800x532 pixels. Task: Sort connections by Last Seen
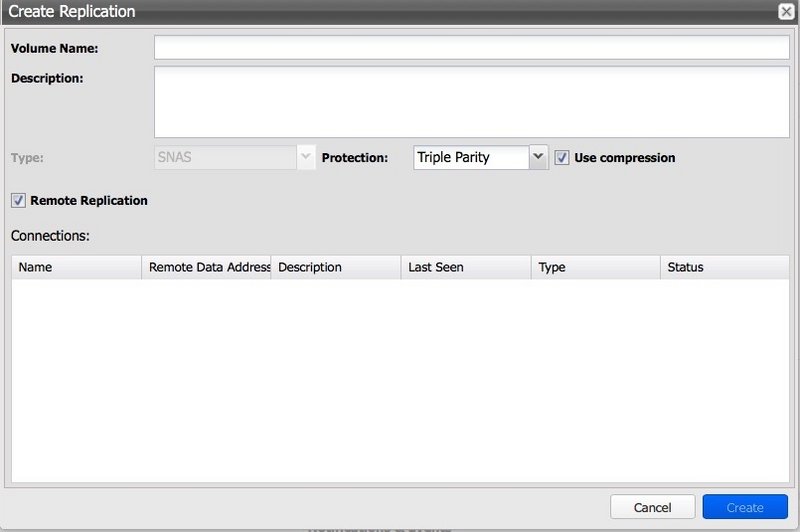(x=466, y=267)
